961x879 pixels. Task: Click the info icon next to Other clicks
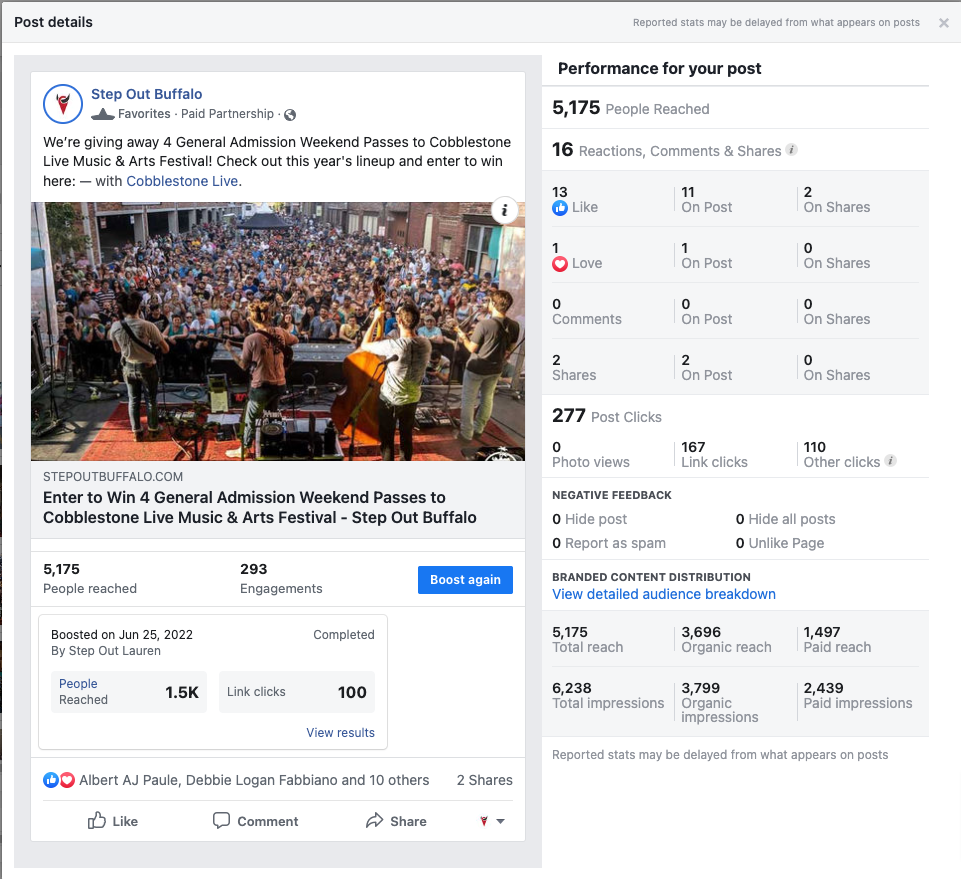[x=891, y=460]
